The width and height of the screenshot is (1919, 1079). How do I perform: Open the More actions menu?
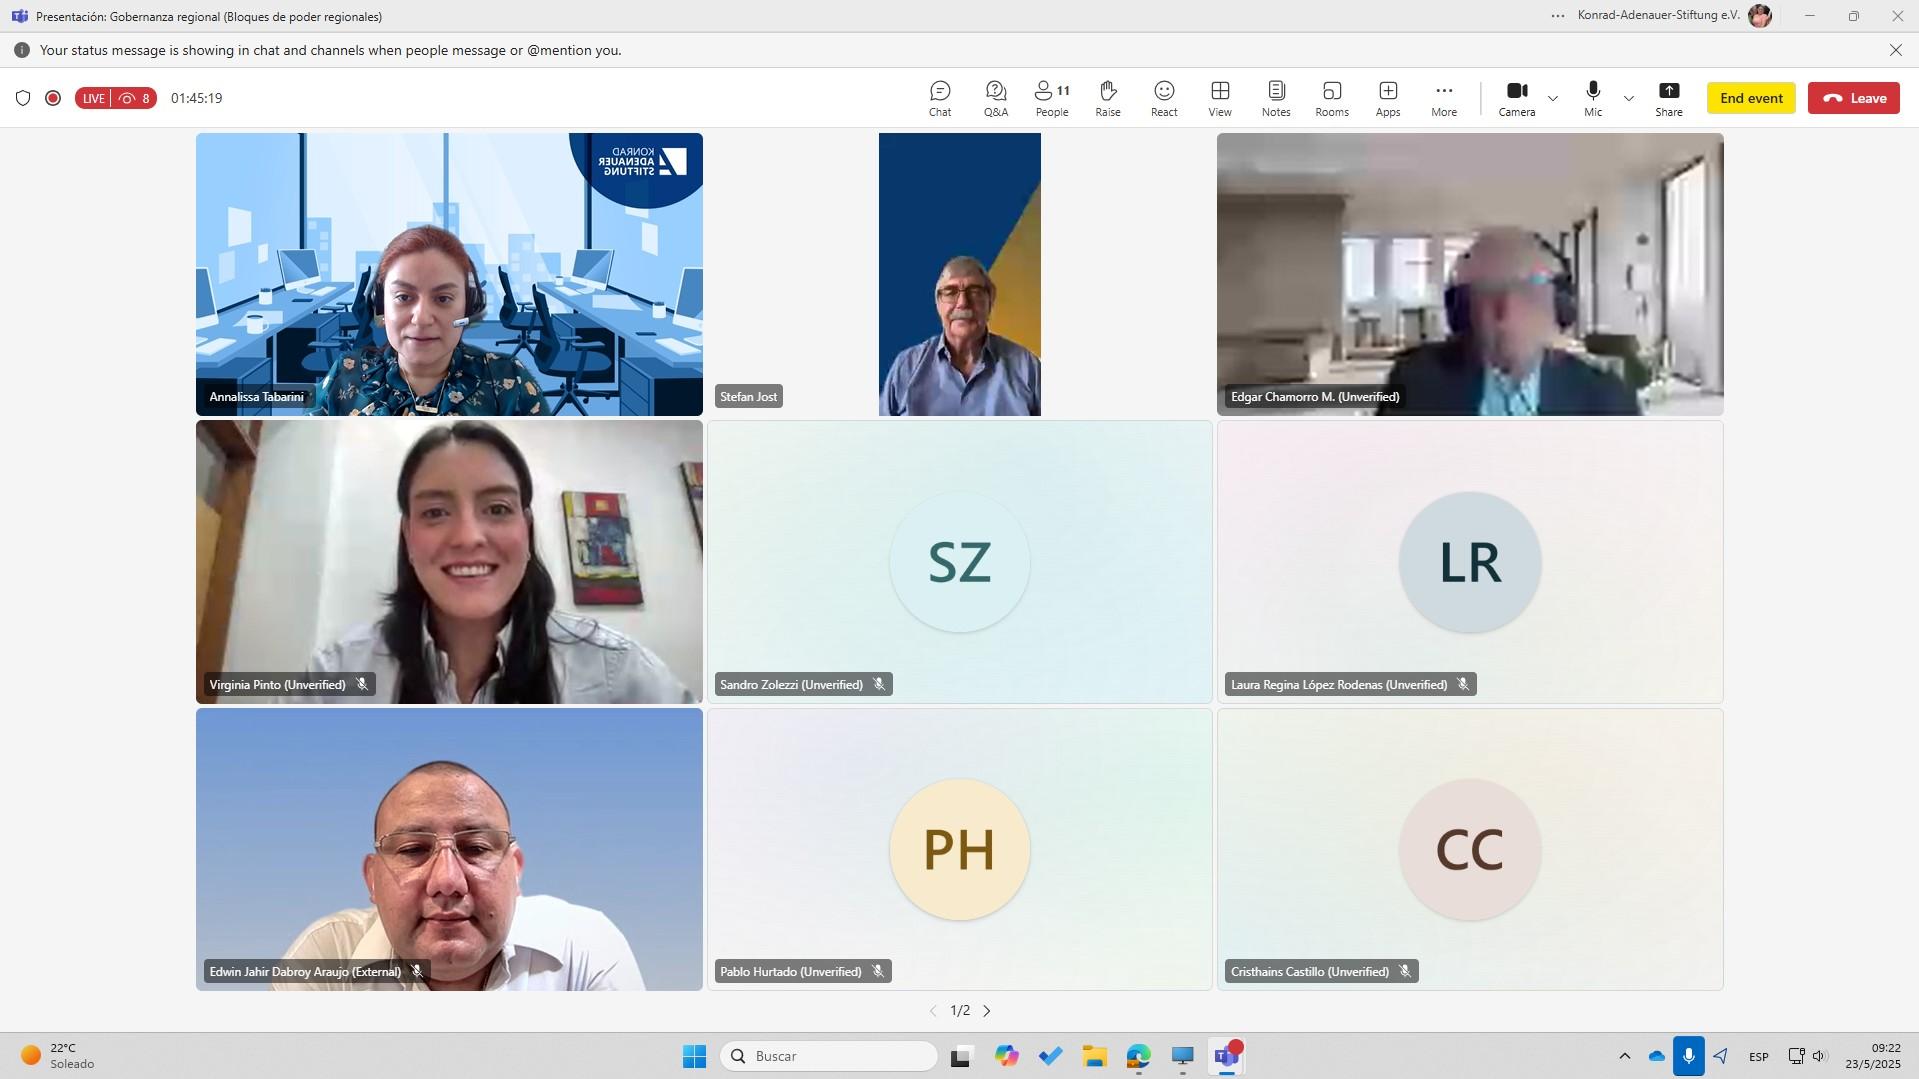click(x=1443, y=98)
